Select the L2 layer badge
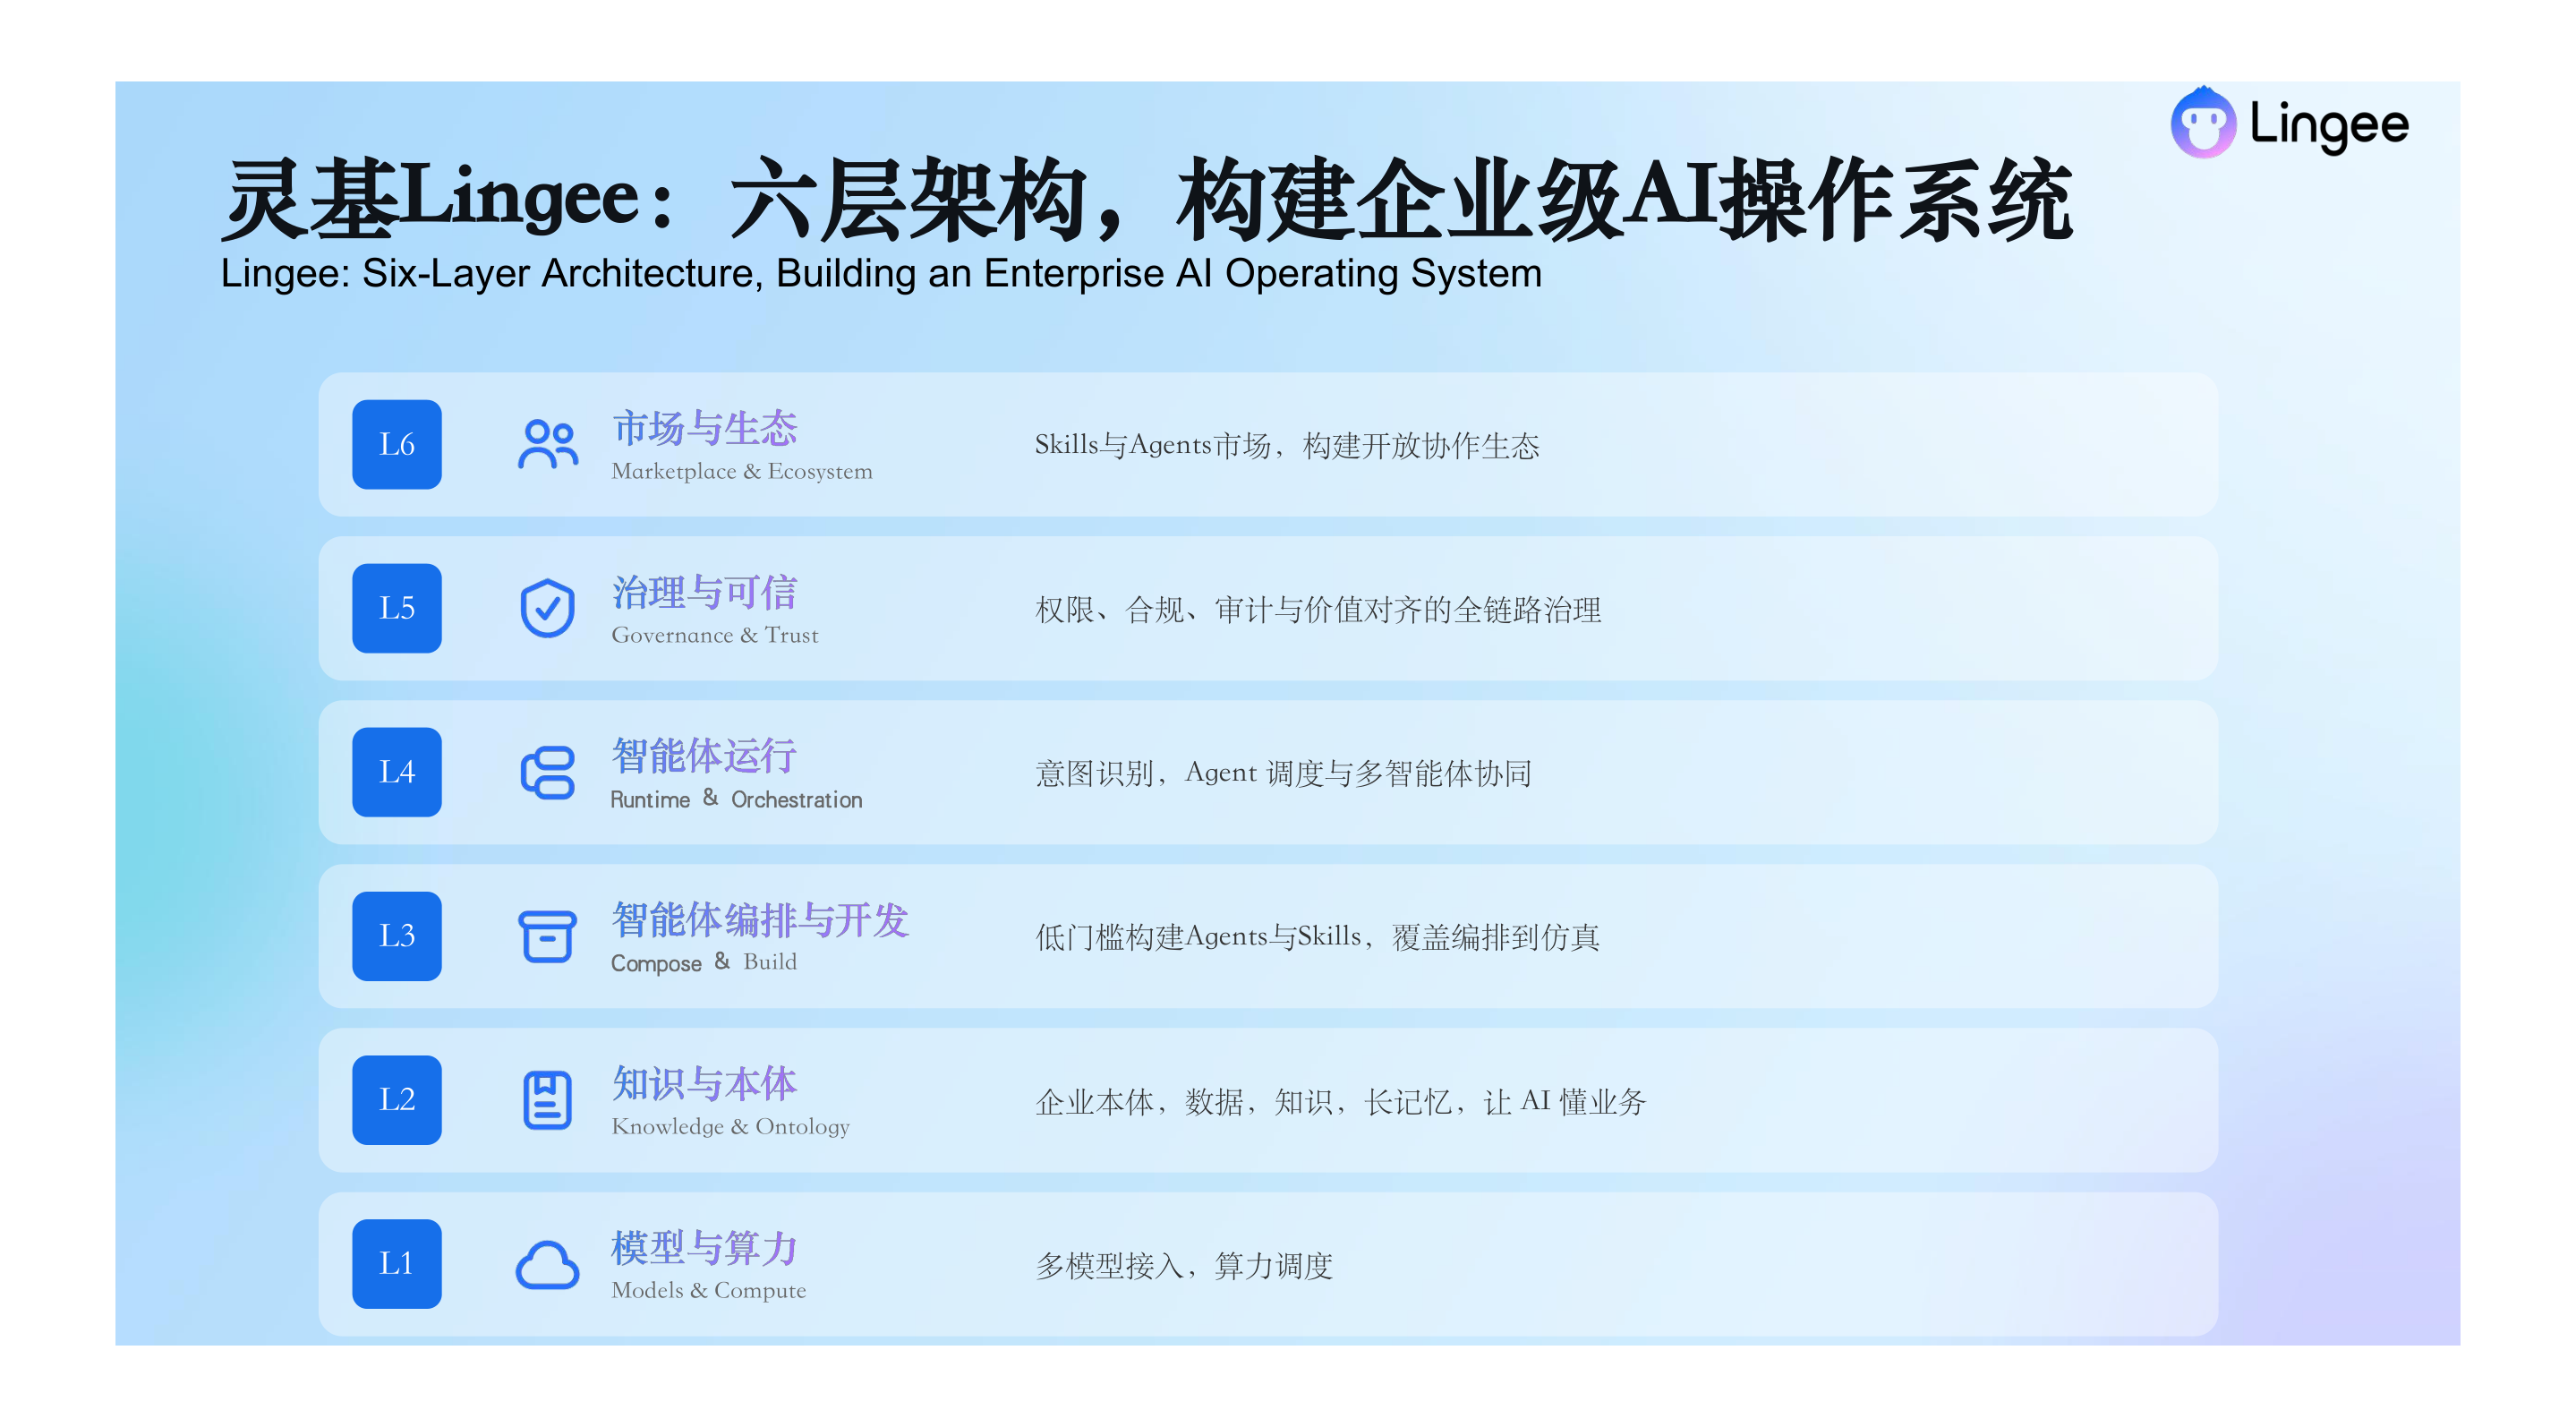Screen dimensions: 2576x1427 click(397, 1100)
